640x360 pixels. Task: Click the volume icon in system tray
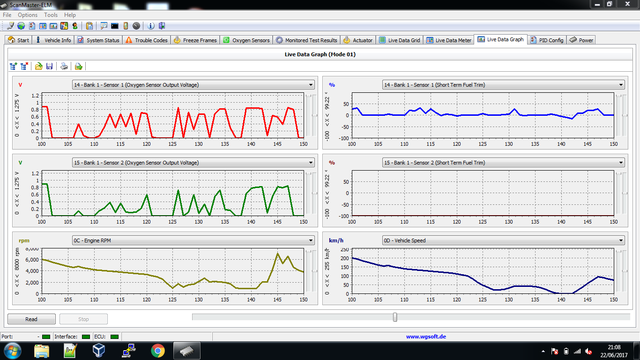coord(588,351)
